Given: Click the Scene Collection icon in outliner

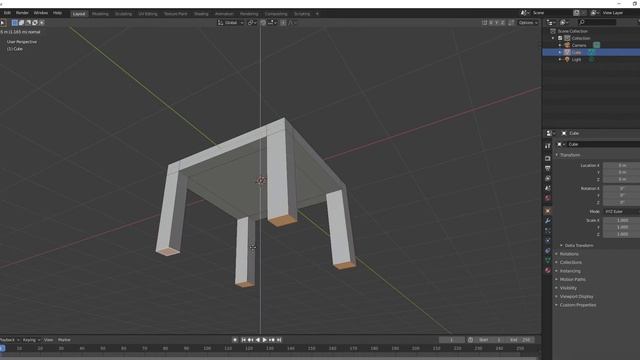Looking at the screenshot, I should pyautogui.click(x=553, y=31).
